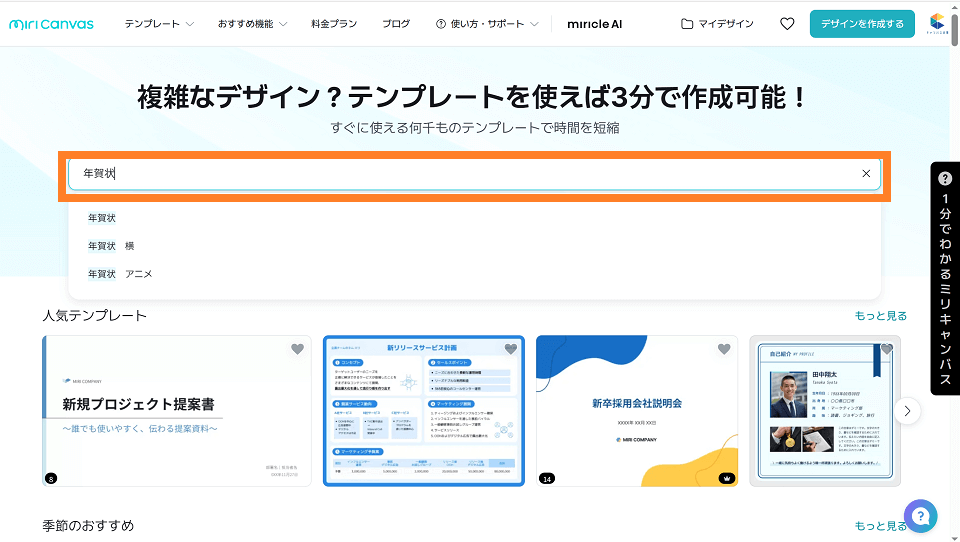Click もっと見る beside 人気テンプレート
Viewport: 960px width, 542px height.
[880, 316]
